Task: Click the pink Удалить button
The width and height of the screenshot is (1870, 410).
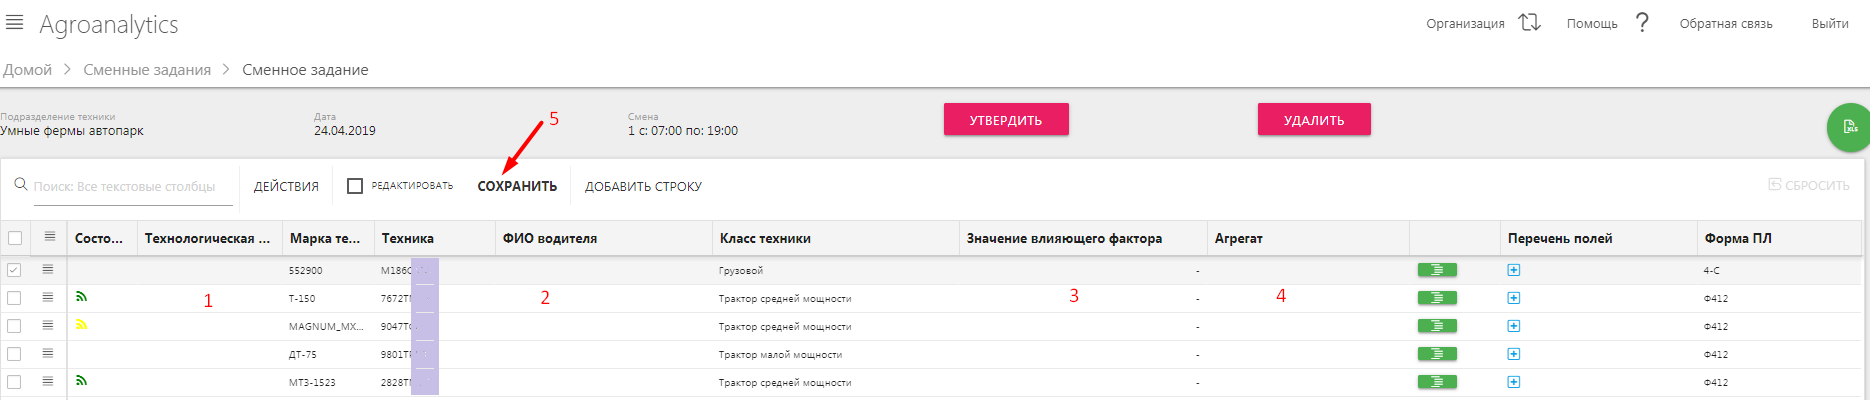Action: point(1314,120)
